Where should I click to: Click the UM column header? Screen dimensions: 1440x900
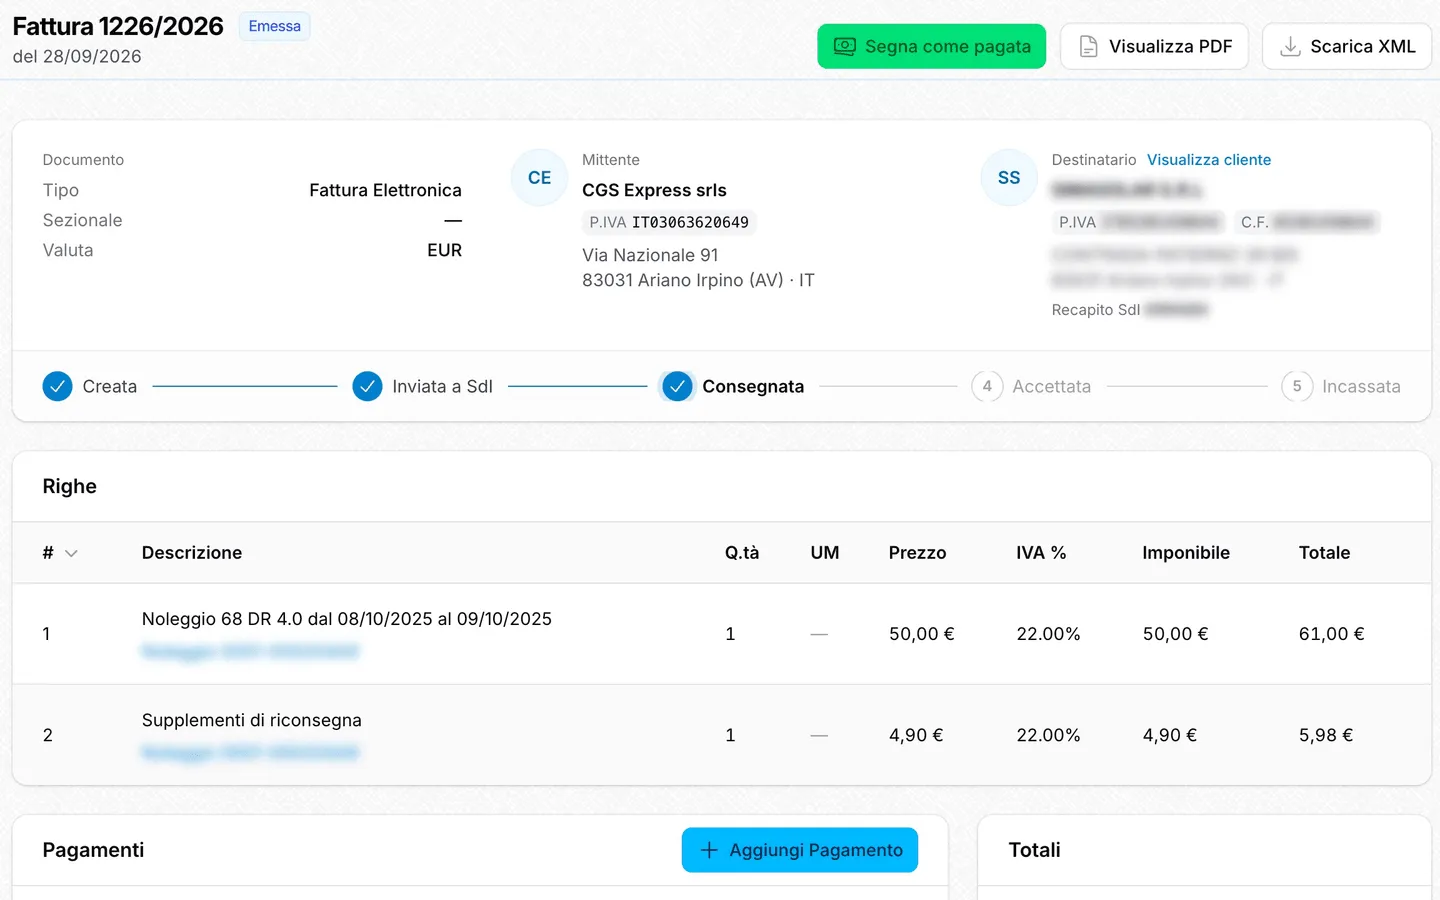tap(825, 553)
